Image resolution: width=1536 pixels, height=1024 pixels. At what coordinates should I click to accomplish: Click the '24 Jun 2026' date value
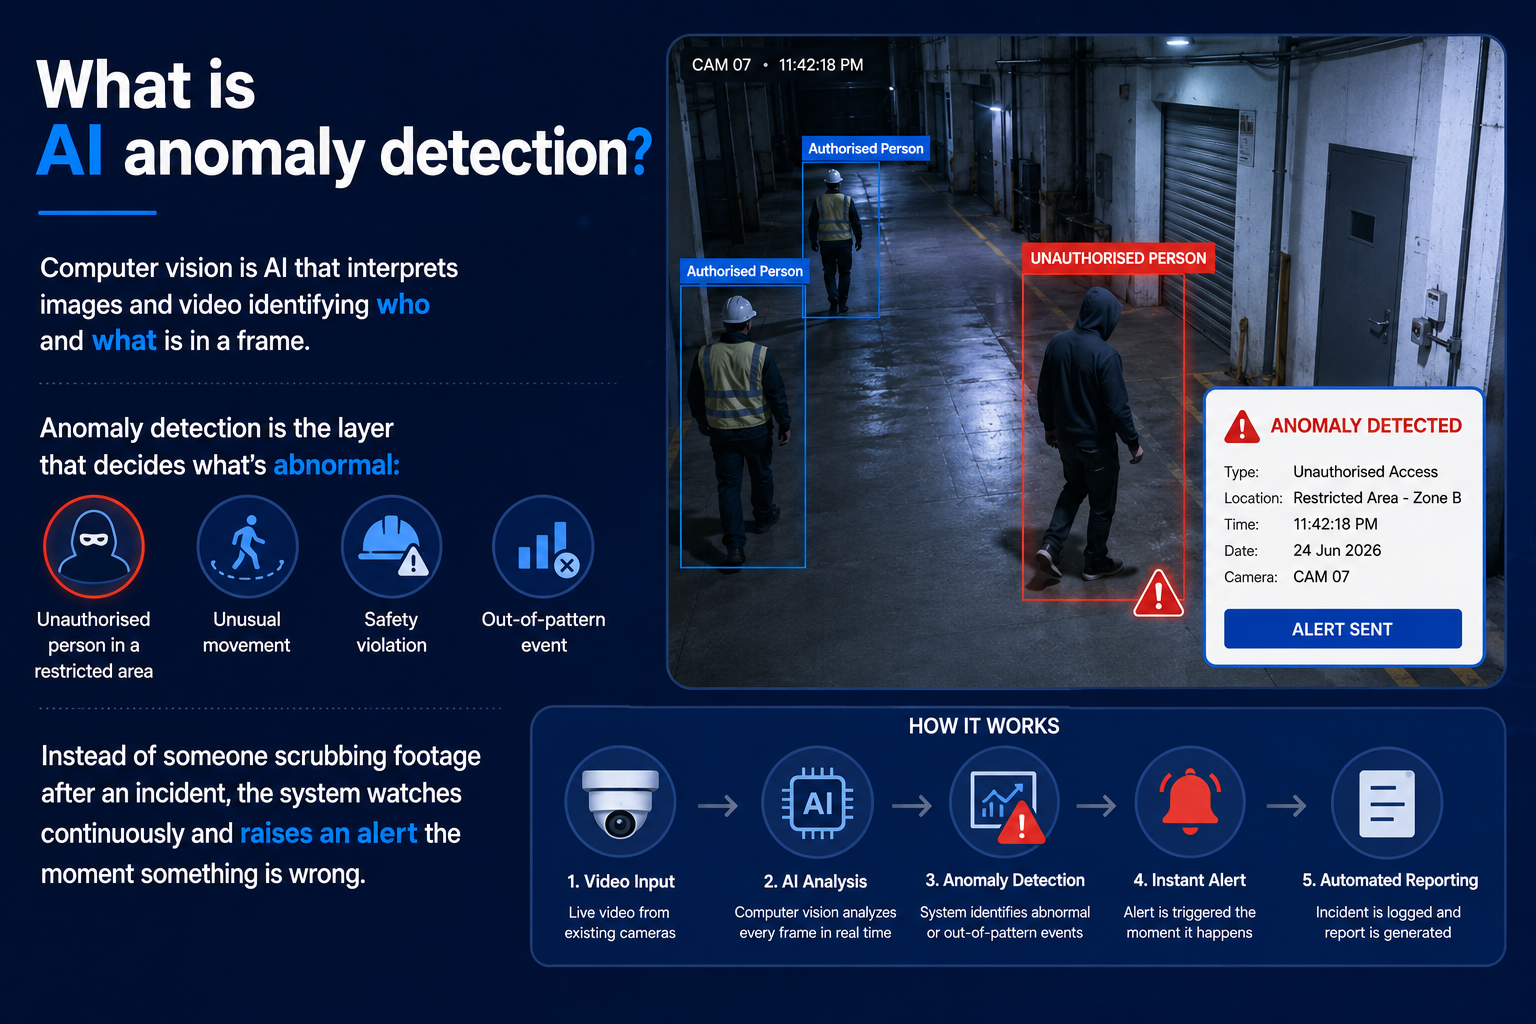coord(1337,551)
